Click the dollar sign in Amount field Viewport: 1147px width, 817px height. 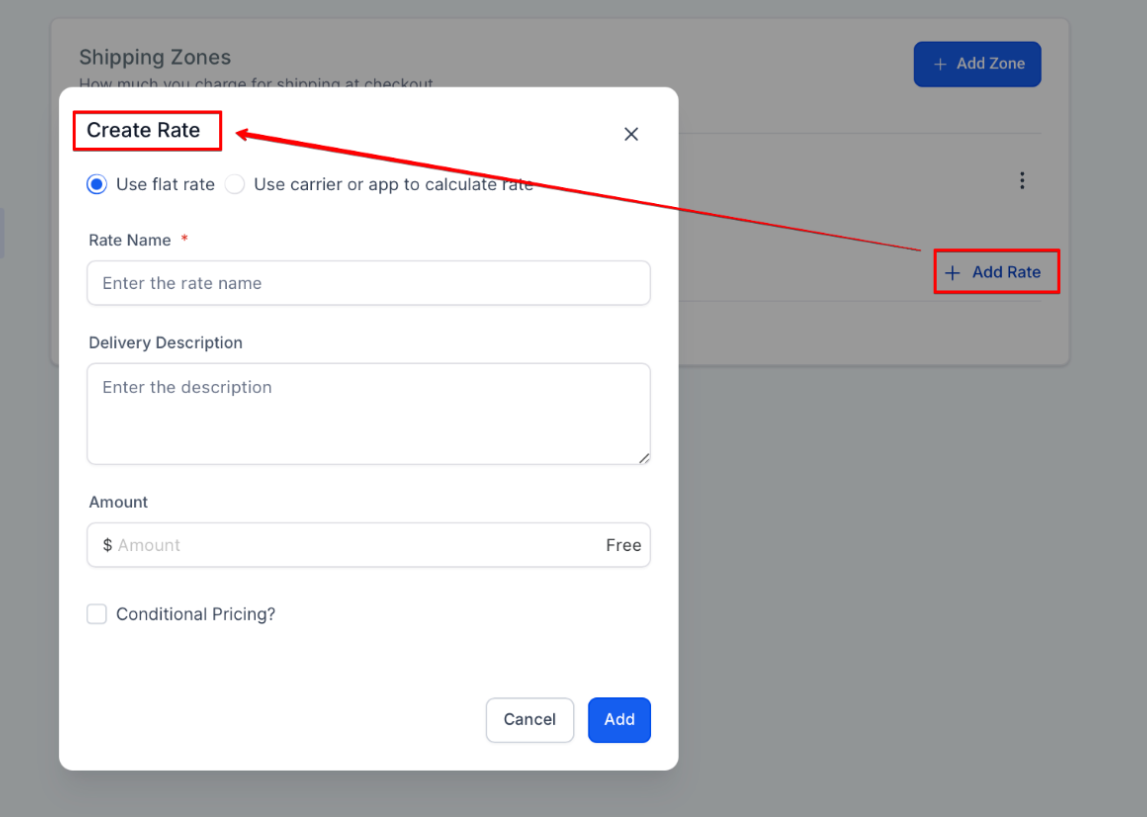[x=107, y=545]
